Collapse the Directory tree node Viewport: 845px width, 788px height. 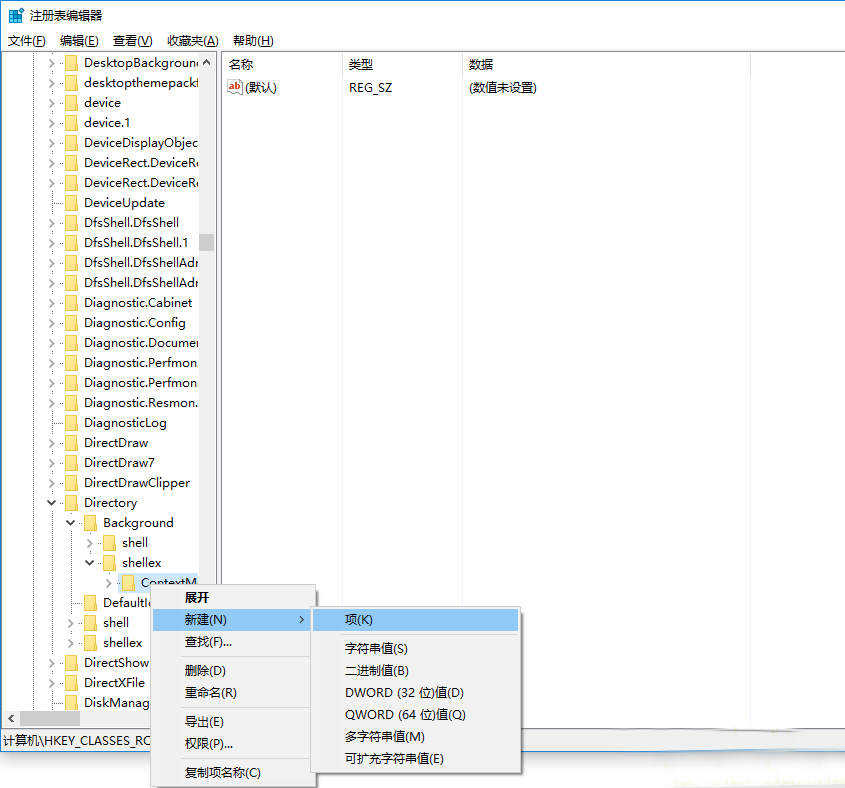(52, 503)
